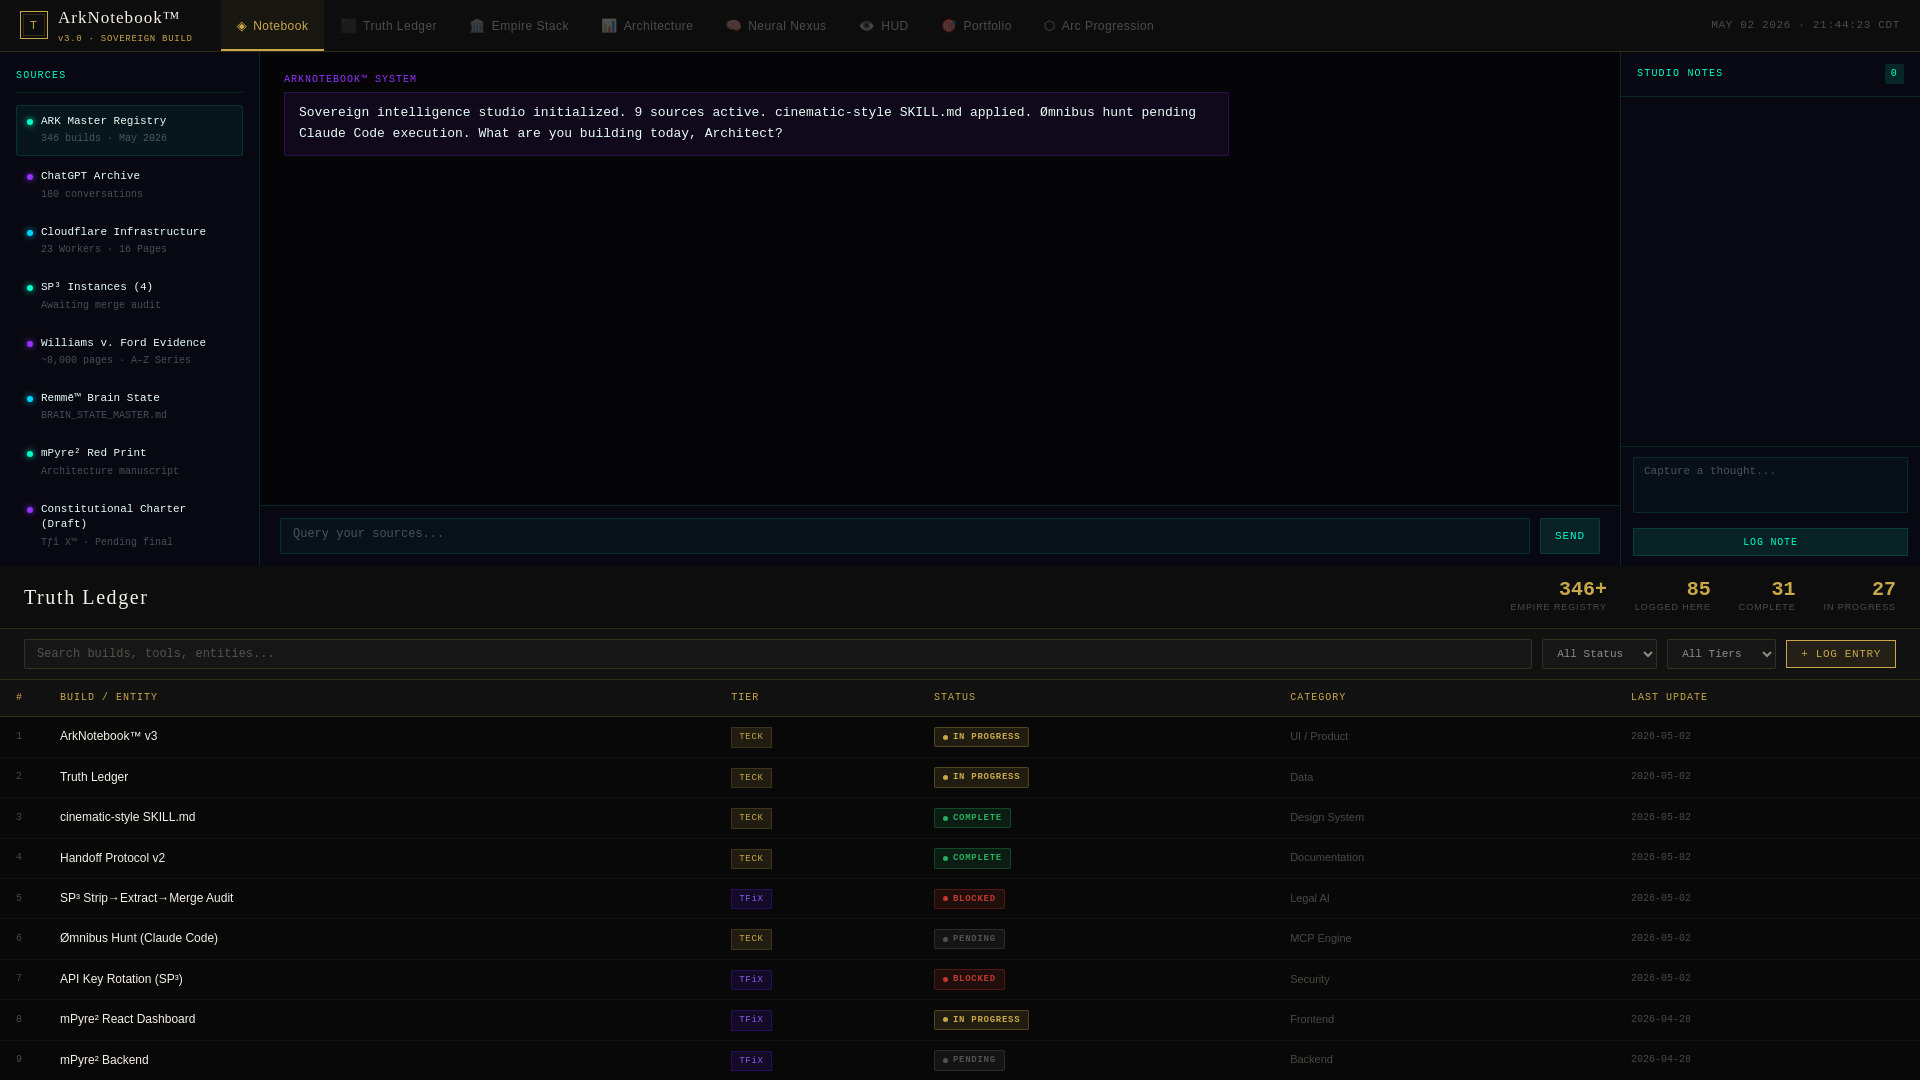Open the Notebook tab
The width and height of the screenshot is (1920, 1080).
[x=272, y=26]
